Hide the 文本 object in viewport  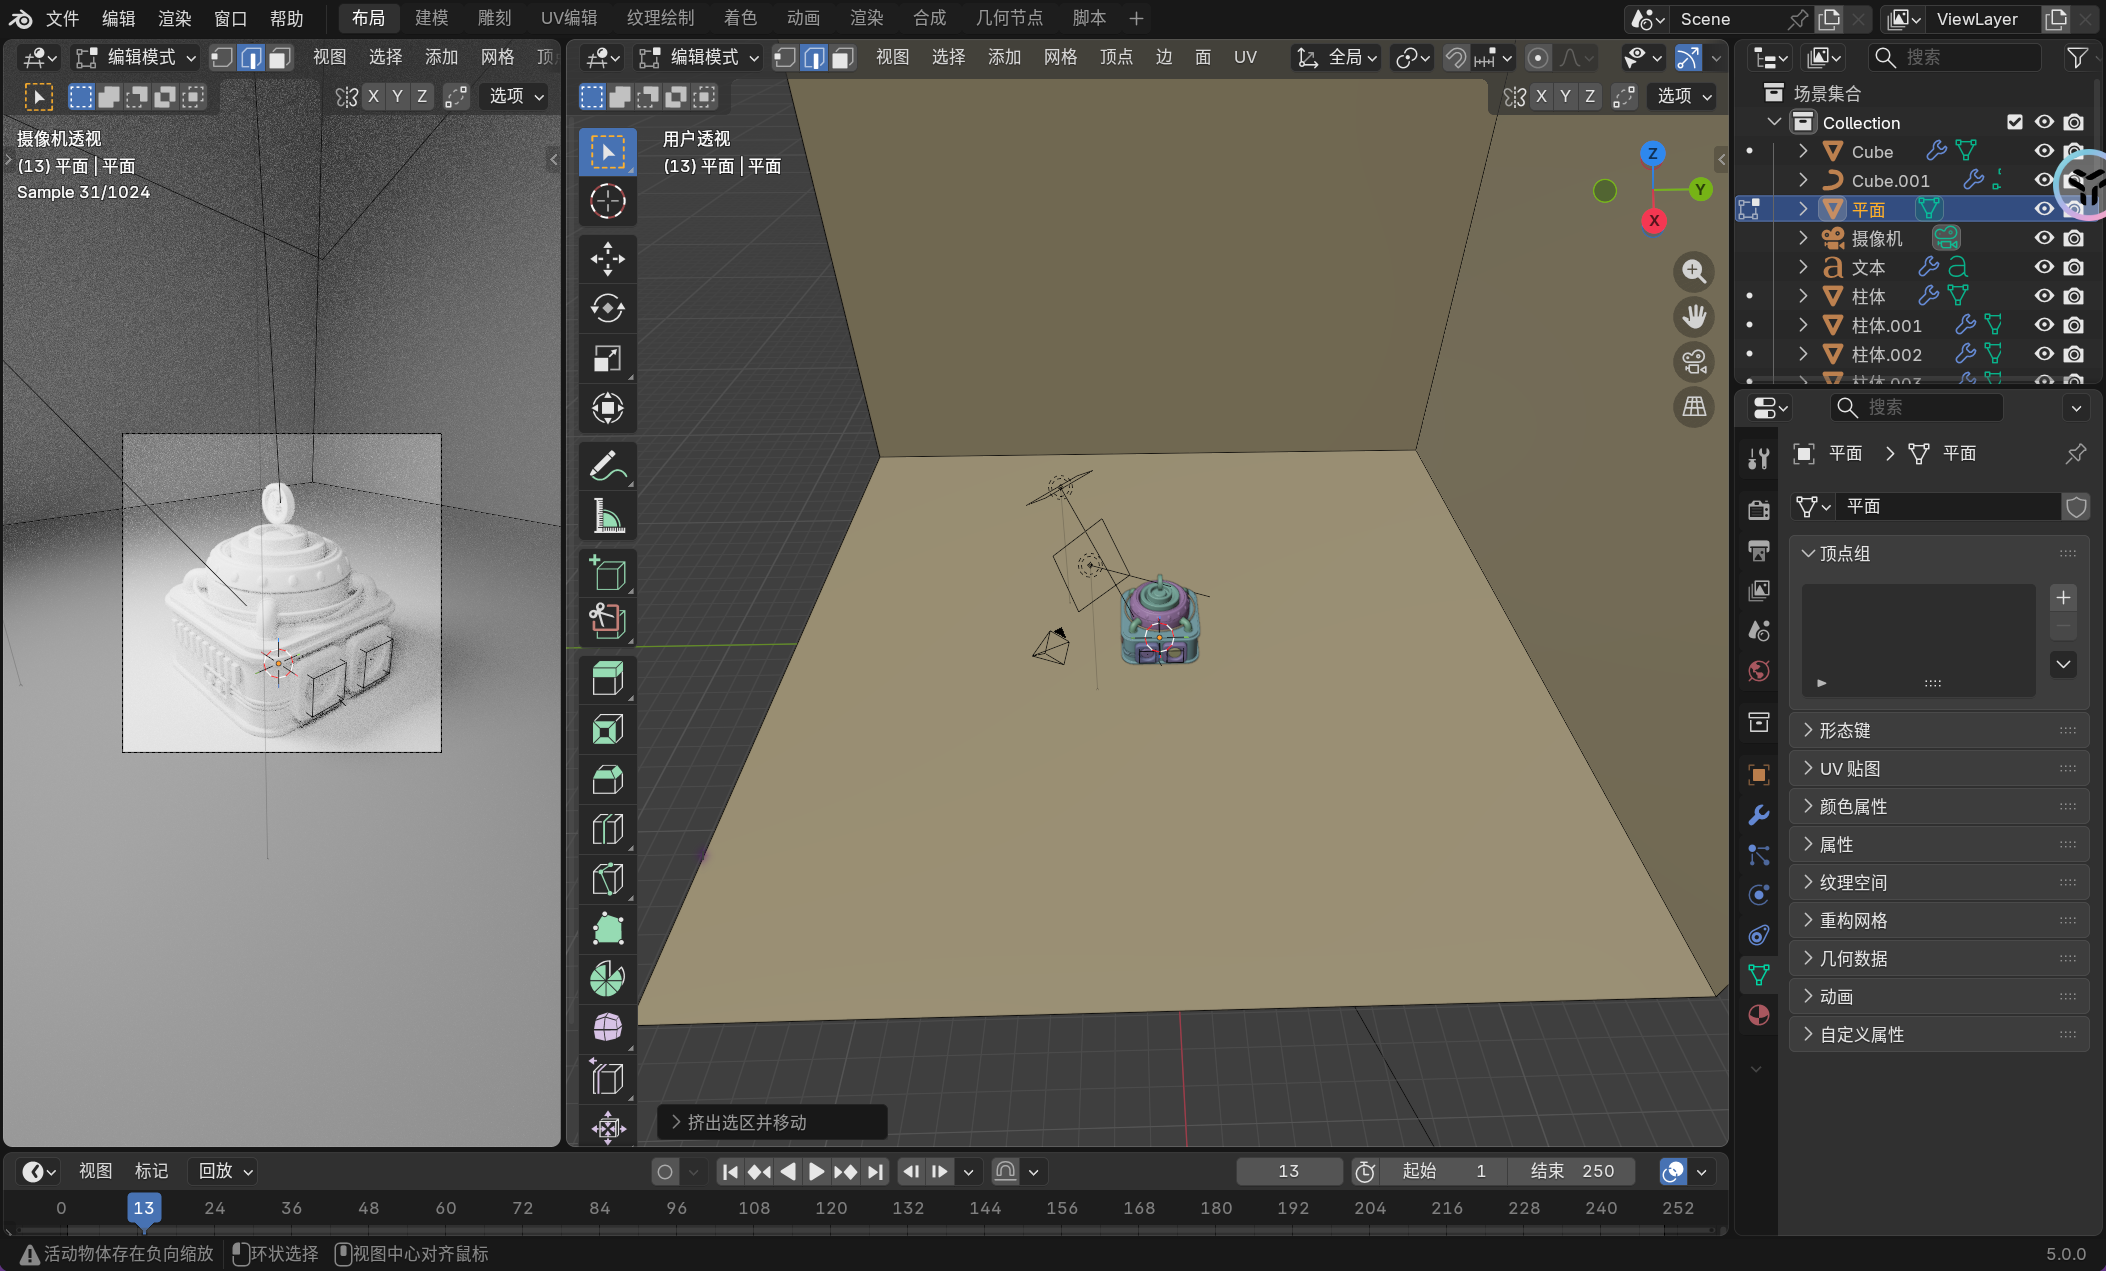coord(2044,267)
